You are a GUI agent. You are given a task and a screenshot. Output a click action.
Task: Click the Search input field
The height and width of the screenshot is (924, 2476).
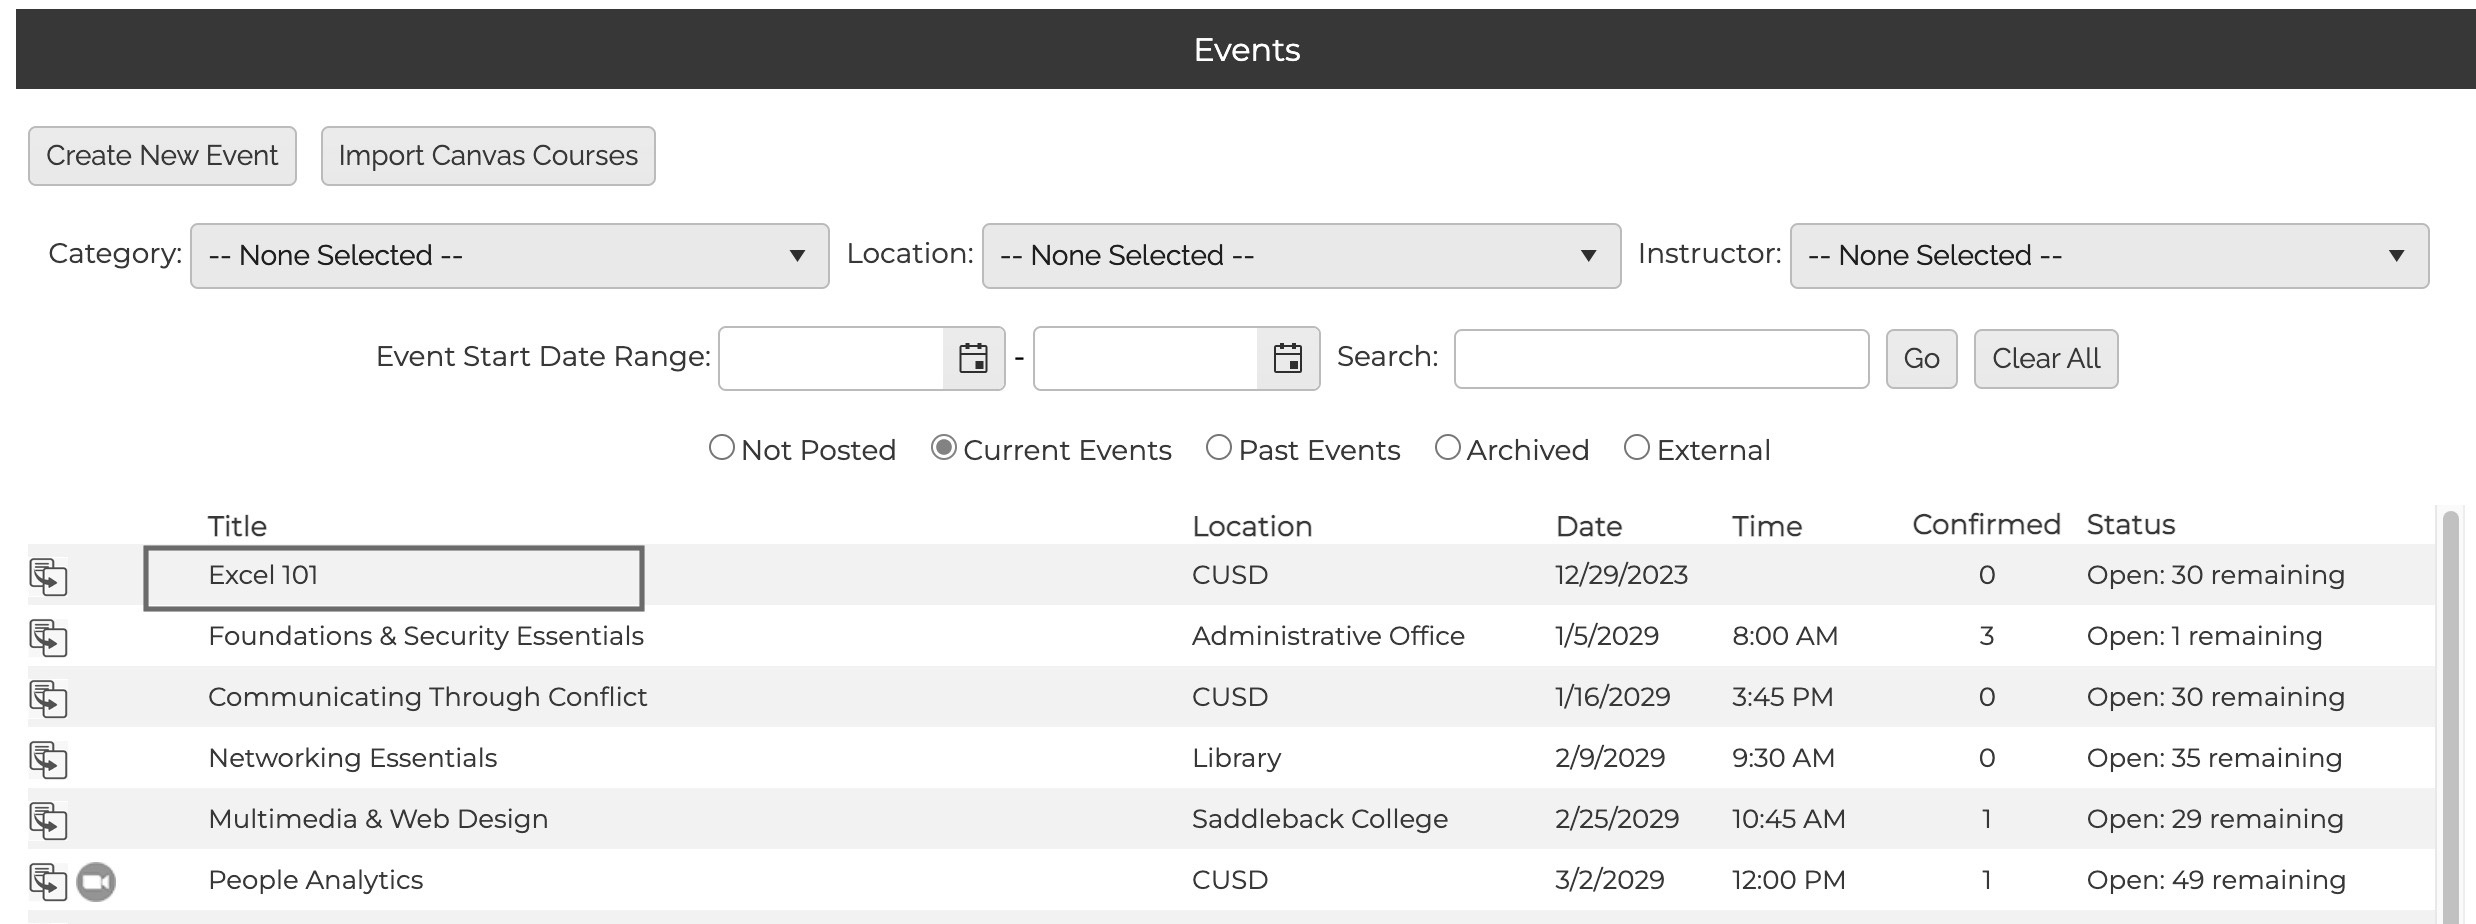point(1661,359)
